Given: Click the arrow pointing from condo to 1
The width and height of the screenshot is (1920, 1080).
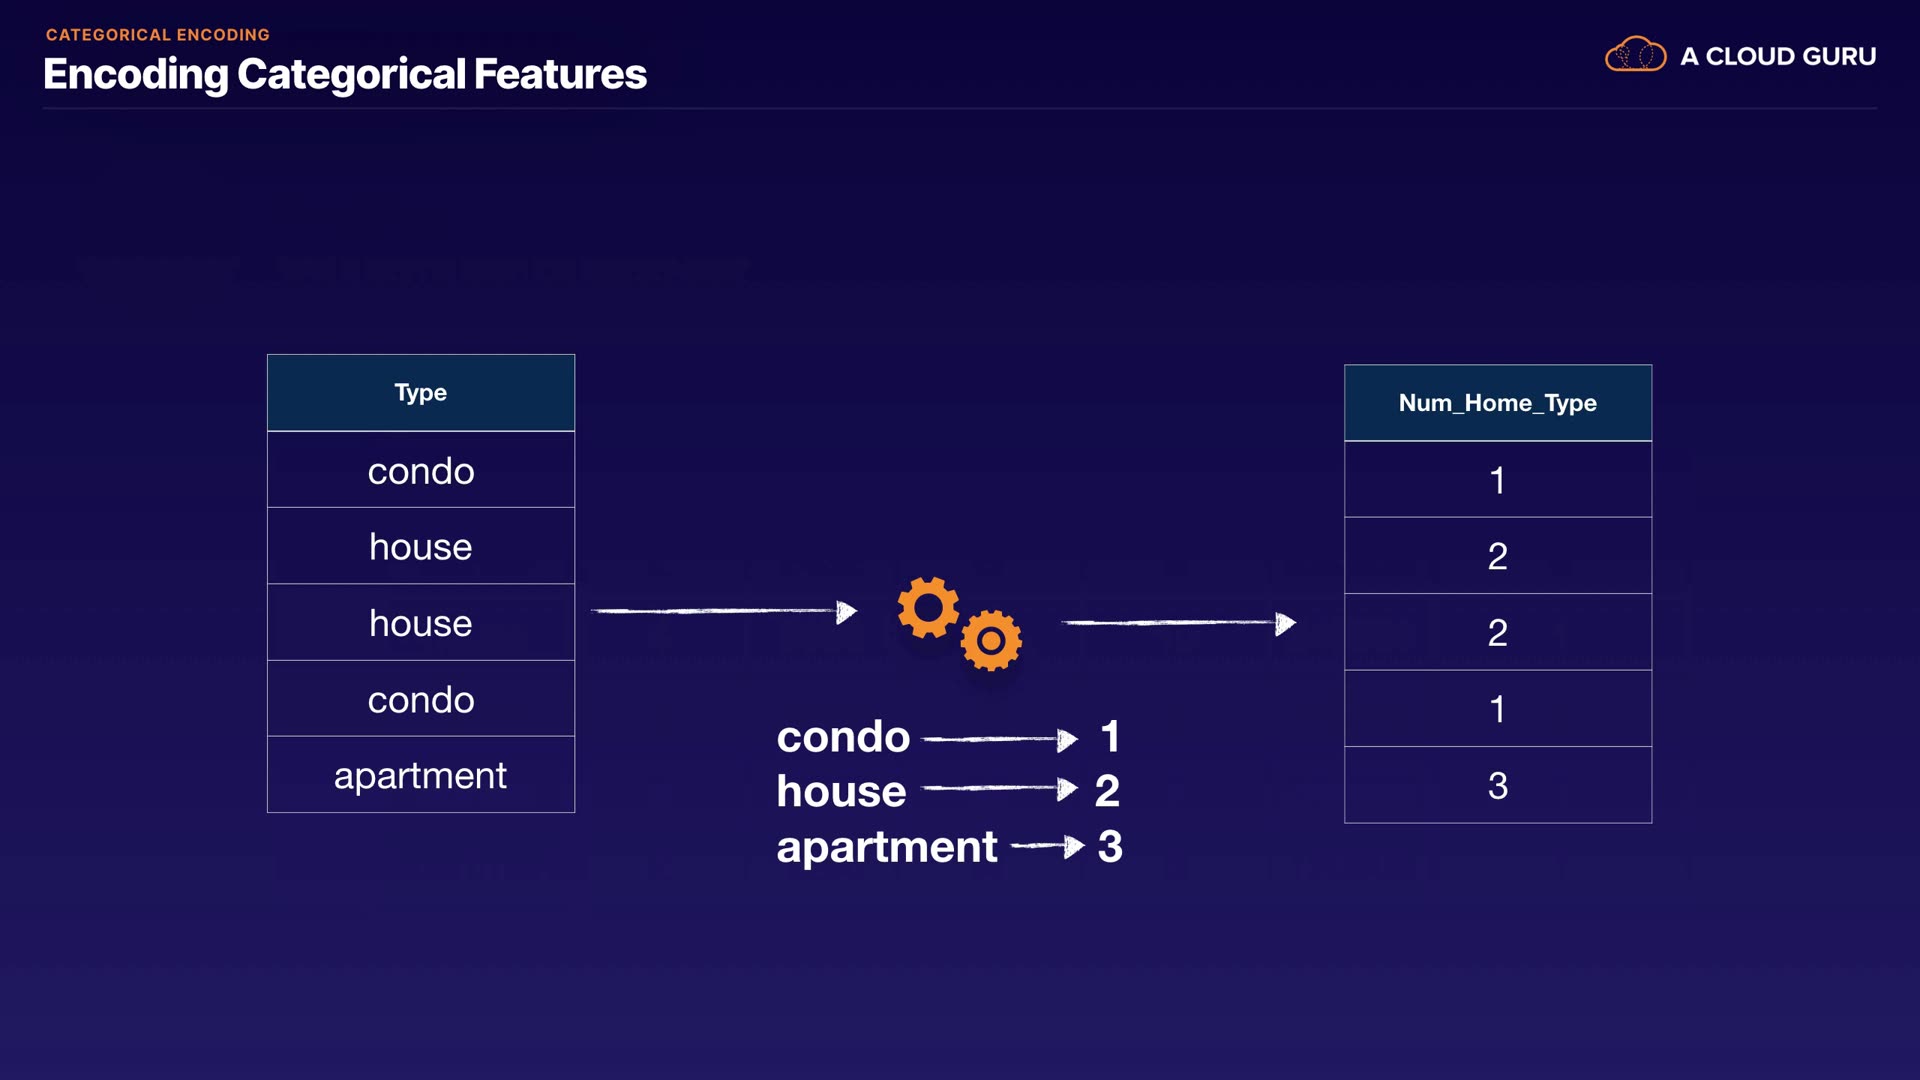Looking at the screenshot, I should pos(999,739).
